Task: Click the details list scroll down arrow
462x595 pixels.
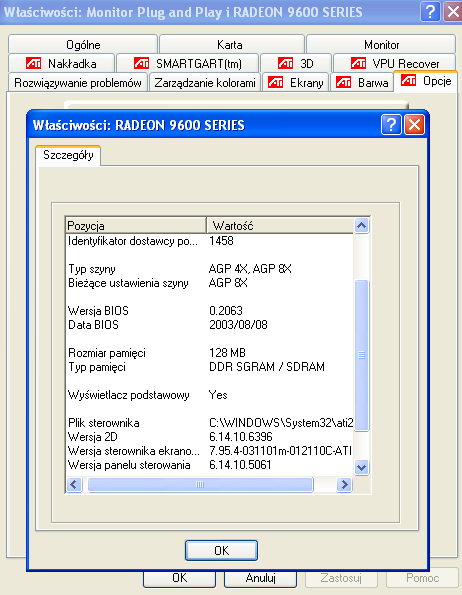Action: 361,467
